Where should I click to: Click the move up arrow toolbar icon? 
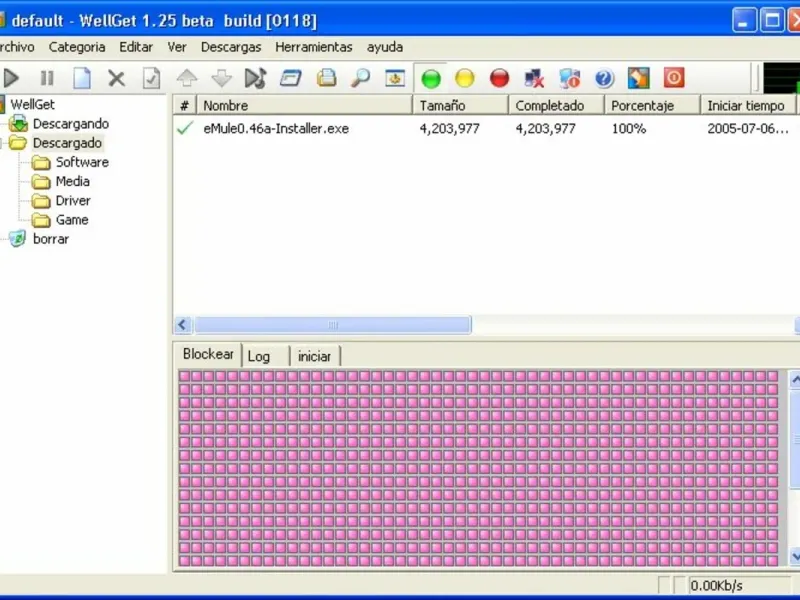tap(187, 79)
